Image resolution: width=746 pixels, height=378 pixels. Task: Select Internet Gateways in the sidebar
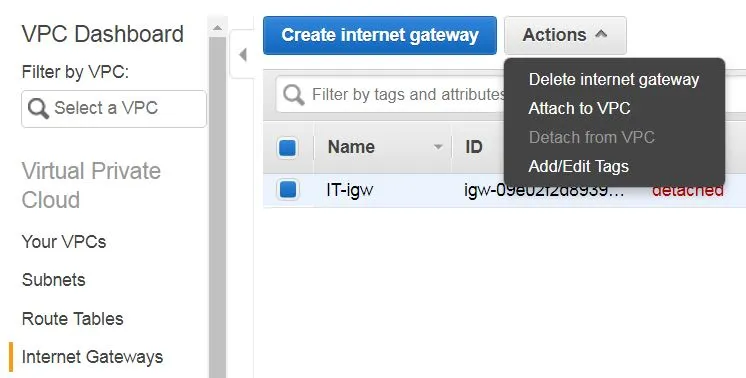pos(92,357)
